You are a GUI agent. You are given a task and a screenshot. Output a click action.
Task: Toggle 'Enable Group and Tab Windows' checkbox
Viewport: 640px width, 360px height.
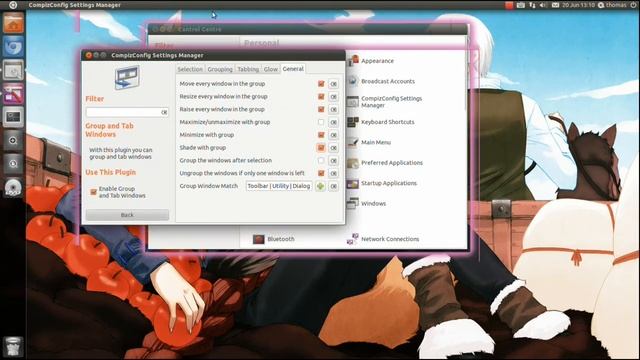coord(93,192)
